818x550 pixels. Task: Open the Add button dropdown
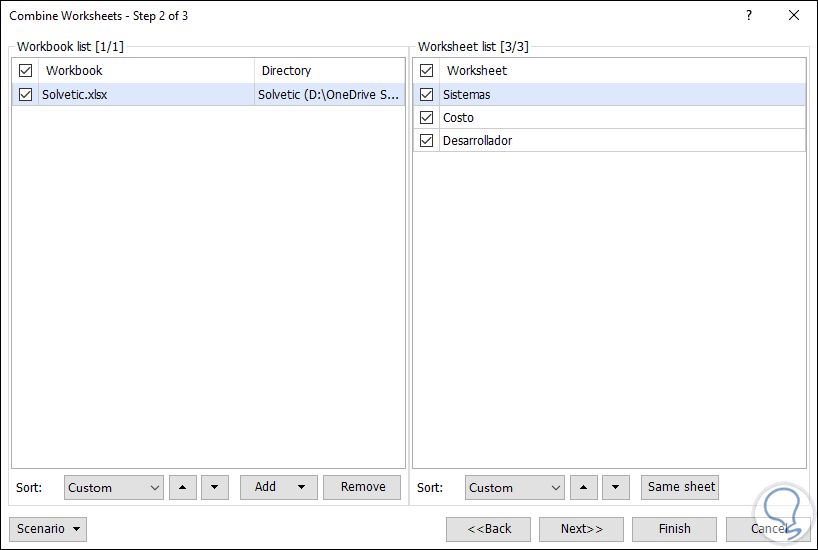(x=279, y=487)
